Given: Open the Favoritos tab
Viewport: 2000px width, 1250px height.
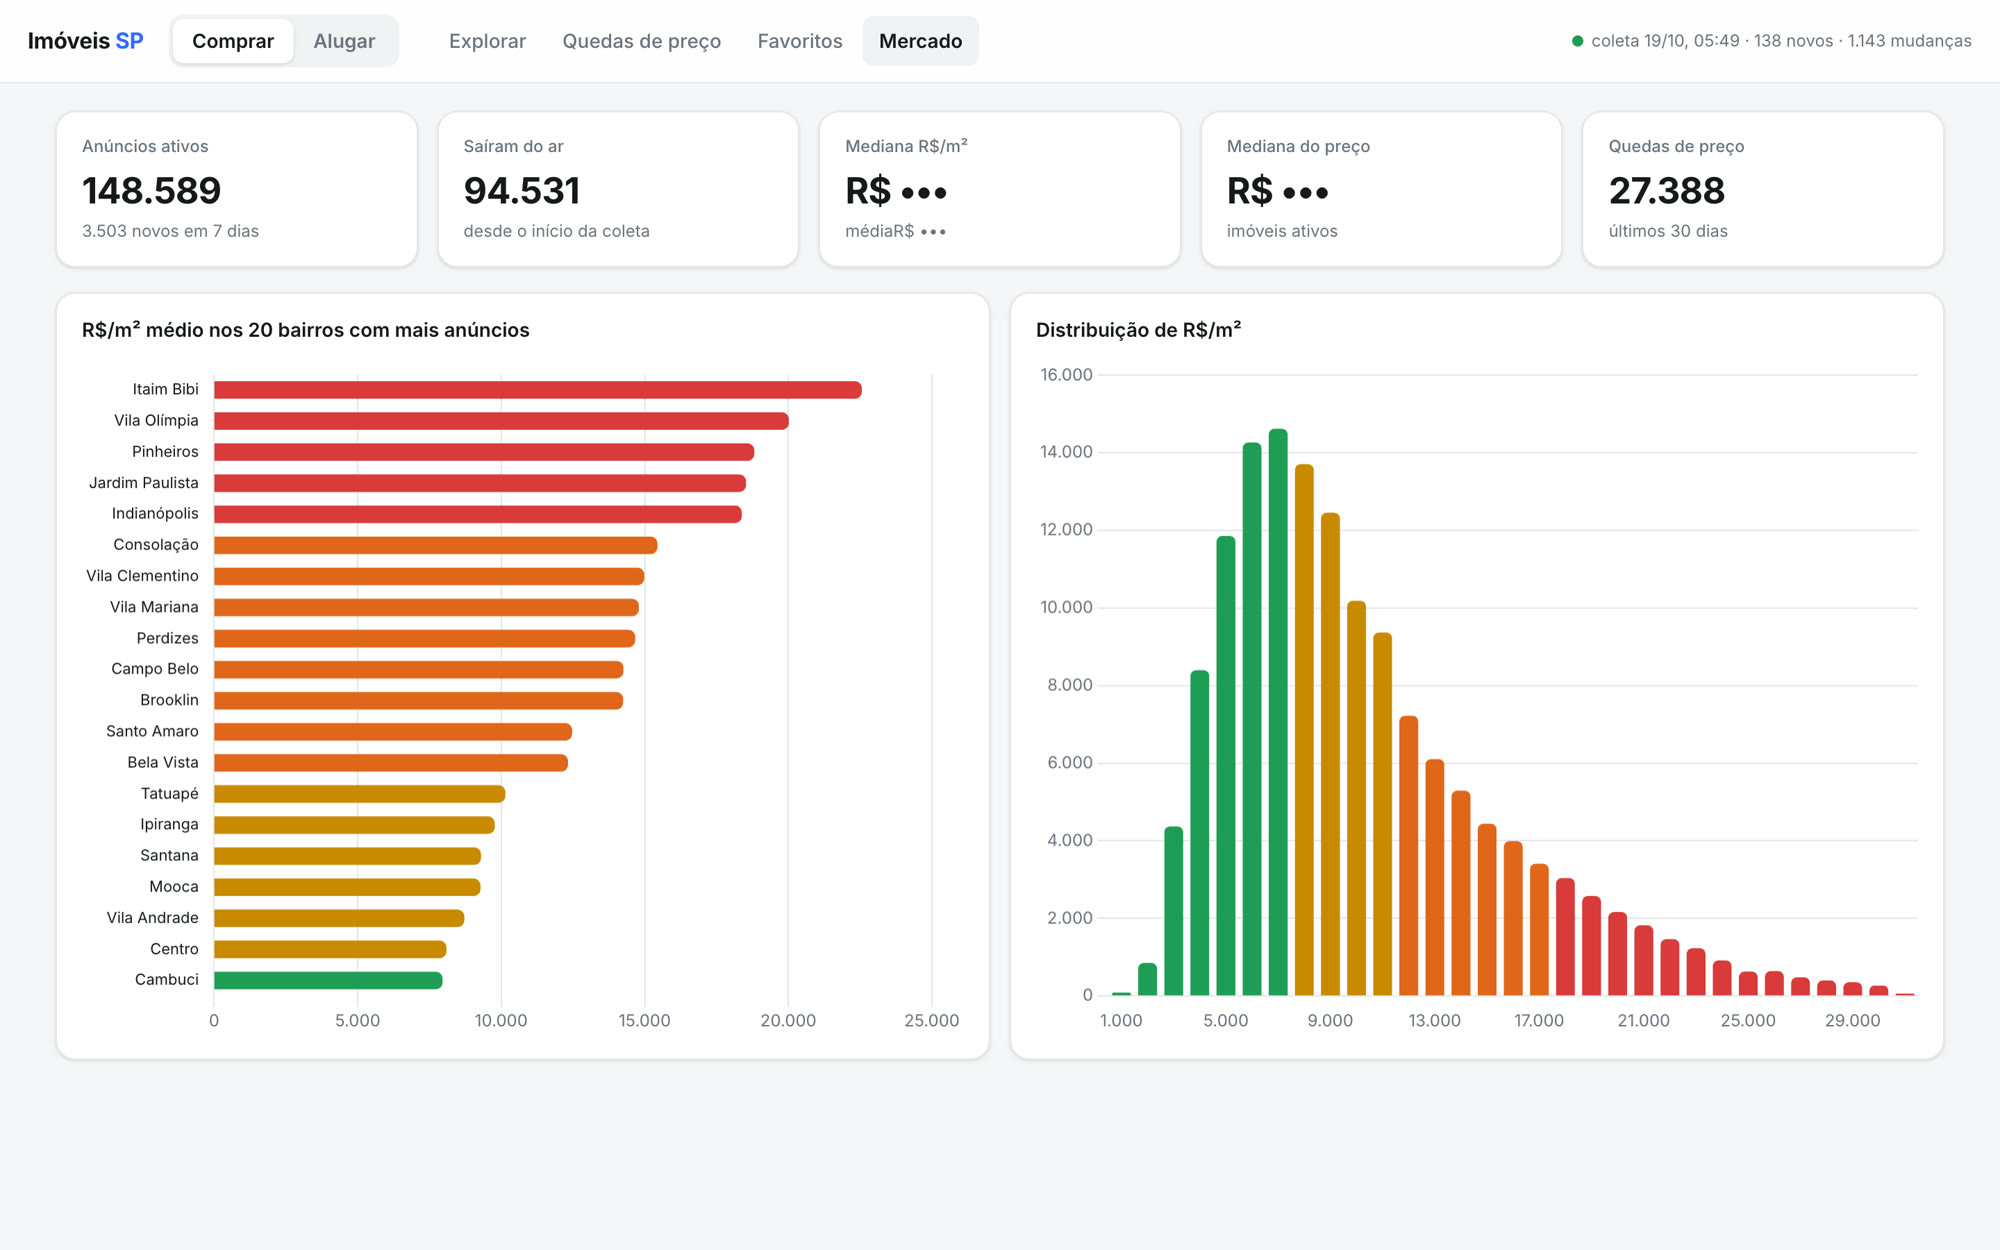Looking at the screenshot, I should click(800, 41).
